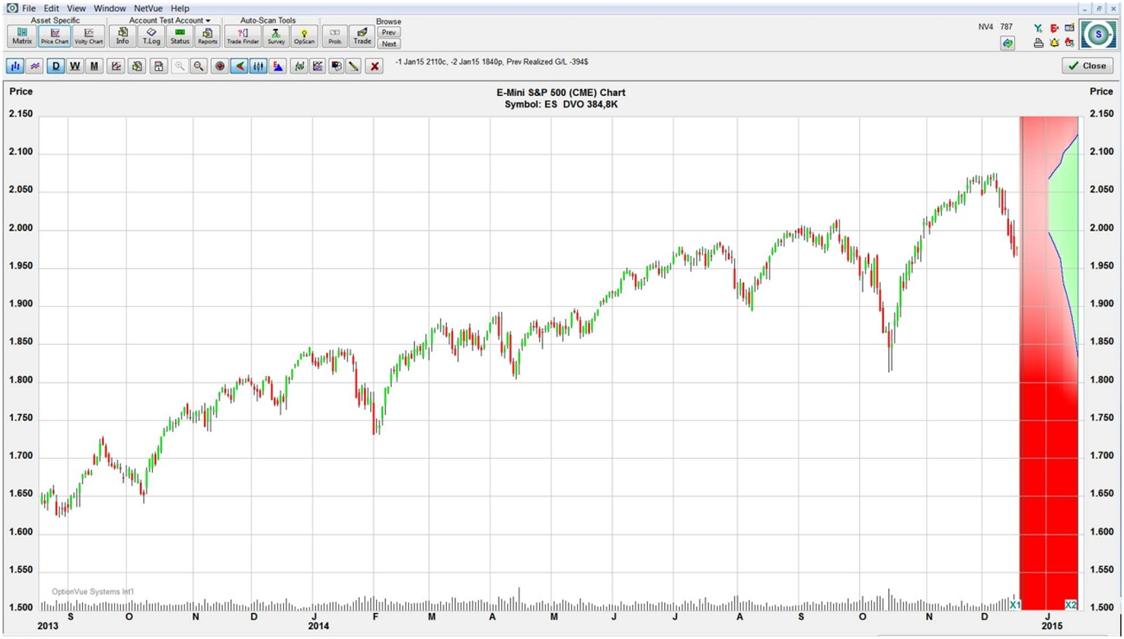Click the red X delete icon
Image resolution: width=1124 pixels, height=639 pixels.
(374, 66)
